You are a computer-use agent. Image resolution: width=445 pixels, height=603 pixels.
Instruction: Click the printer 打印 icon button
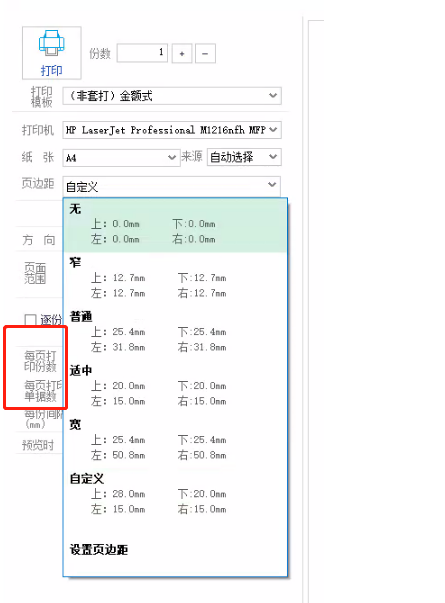click(x=52, y=53)
